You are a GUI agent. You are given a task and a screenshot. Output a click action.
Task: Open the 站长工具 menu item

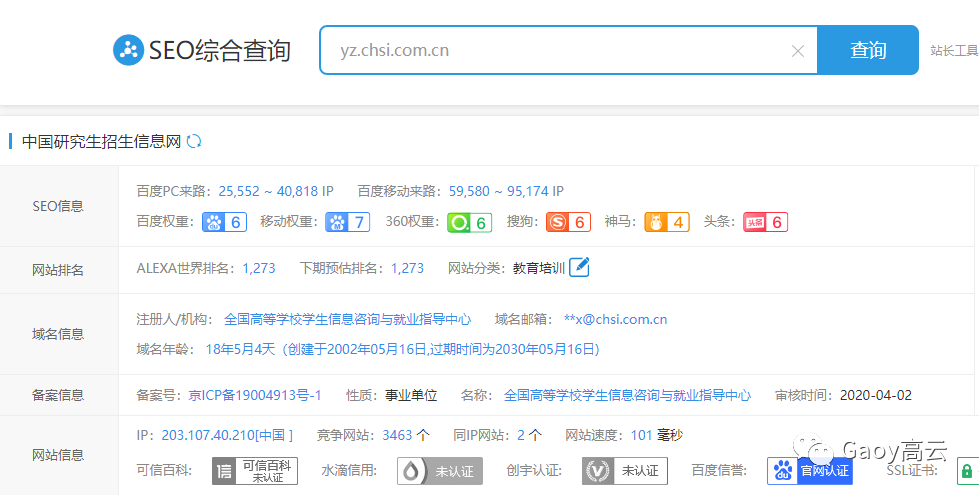click(x=954, y=51)
